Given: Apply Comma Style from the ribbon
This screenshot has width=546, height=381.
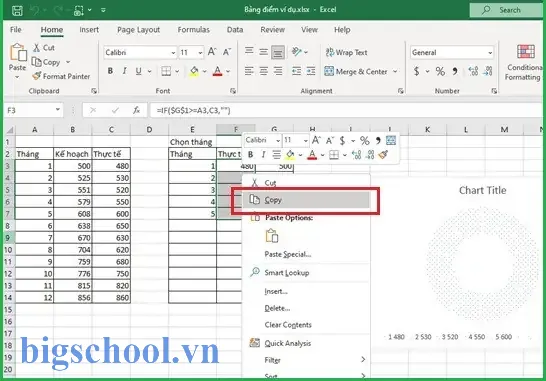Looking at the screenshot, I should click(455, 71).
